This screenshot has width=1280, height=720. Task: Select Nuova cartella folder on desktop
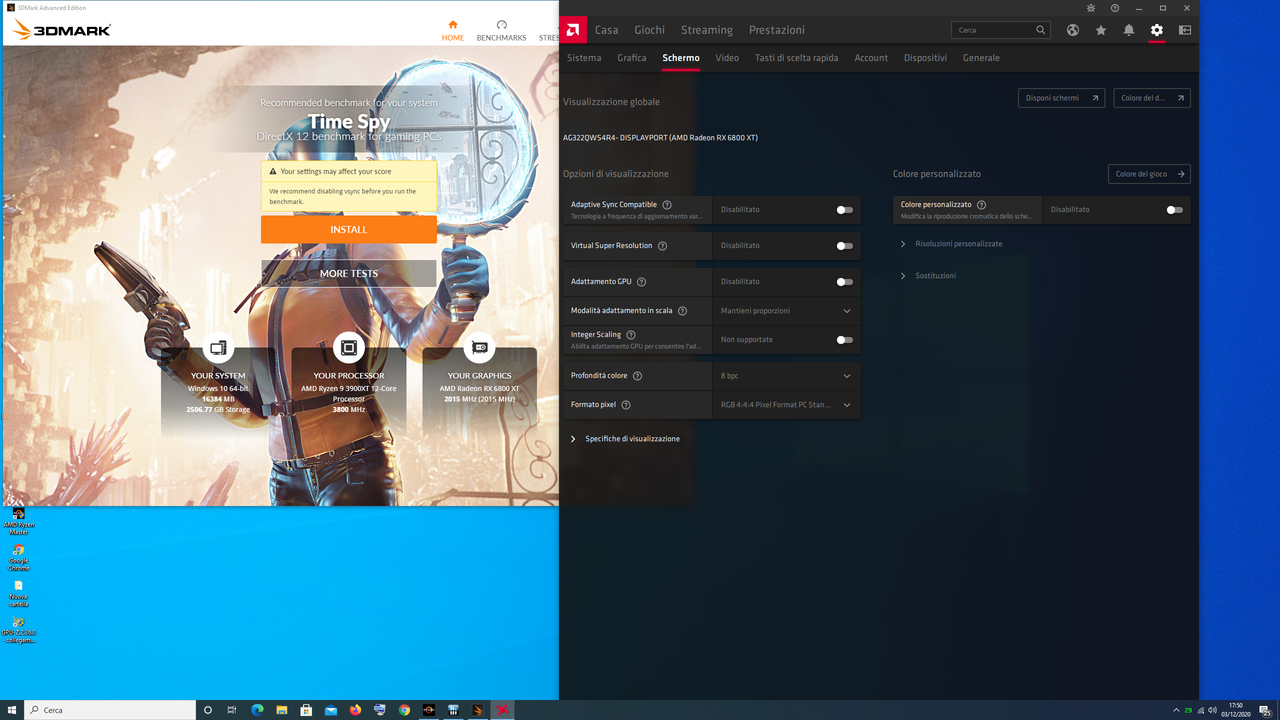[x=18, y=593]
